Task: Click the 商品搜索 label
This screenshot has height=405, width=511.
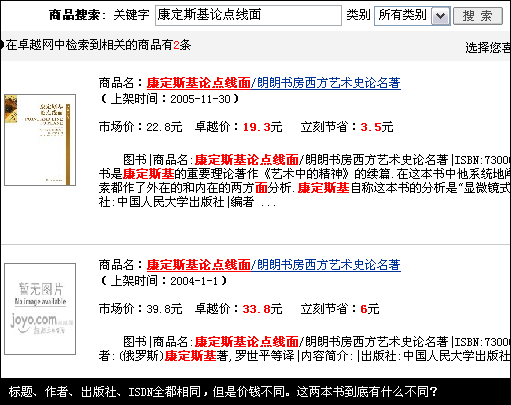Action: (75, 15)
